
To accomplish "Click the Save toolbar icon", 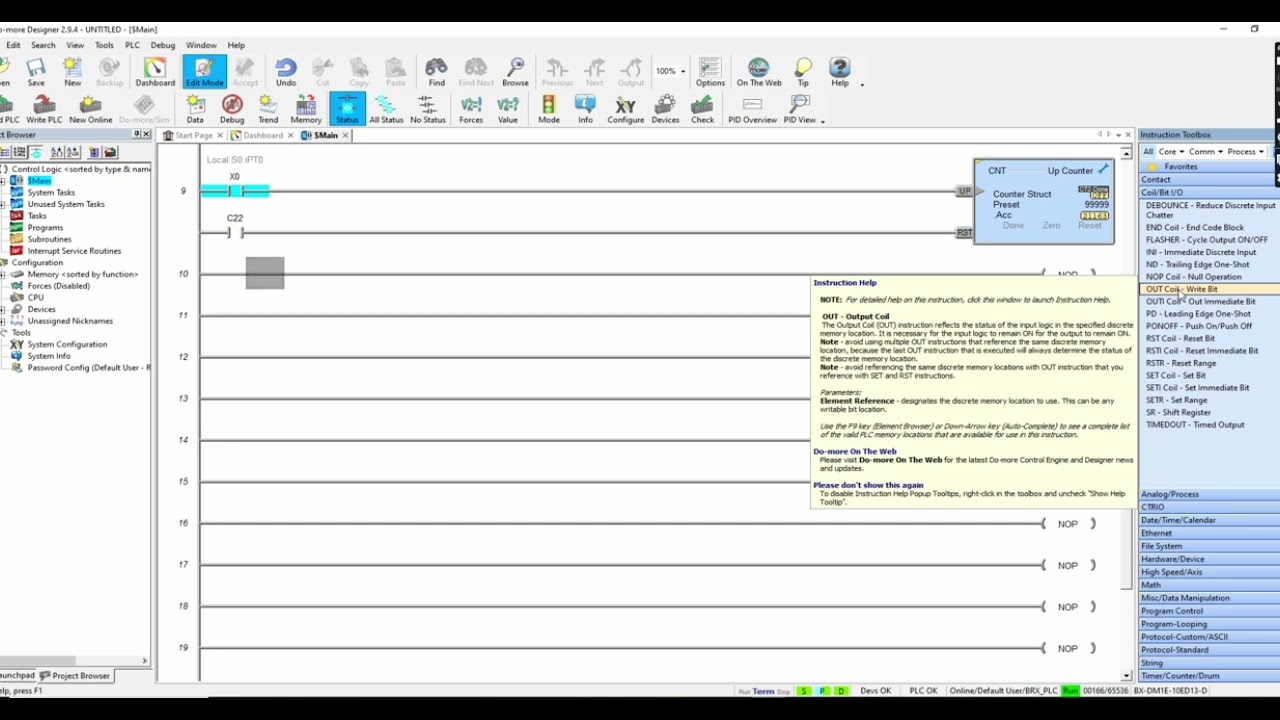I will (36, 72).
